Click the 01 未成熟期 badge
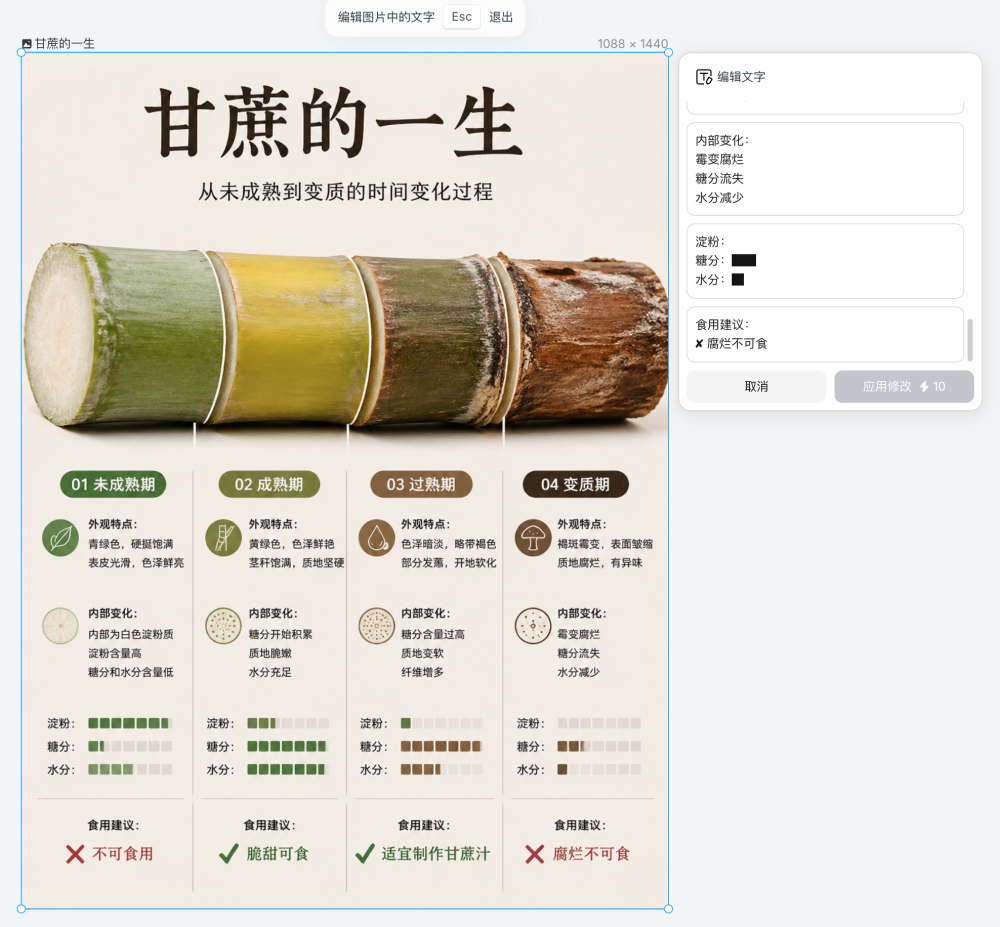The image size is (1000, 927). (113, 485)
